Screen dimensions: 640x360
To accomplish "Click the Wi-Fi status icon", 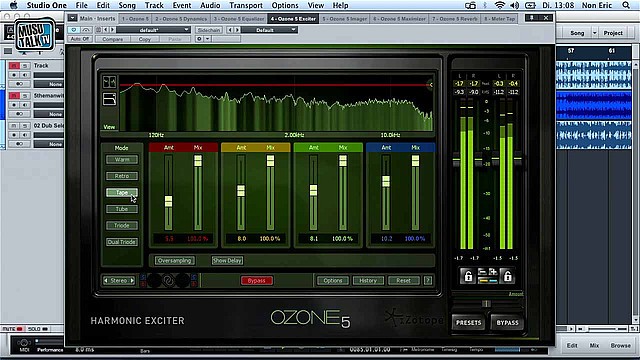I will (x=500, y=5).
